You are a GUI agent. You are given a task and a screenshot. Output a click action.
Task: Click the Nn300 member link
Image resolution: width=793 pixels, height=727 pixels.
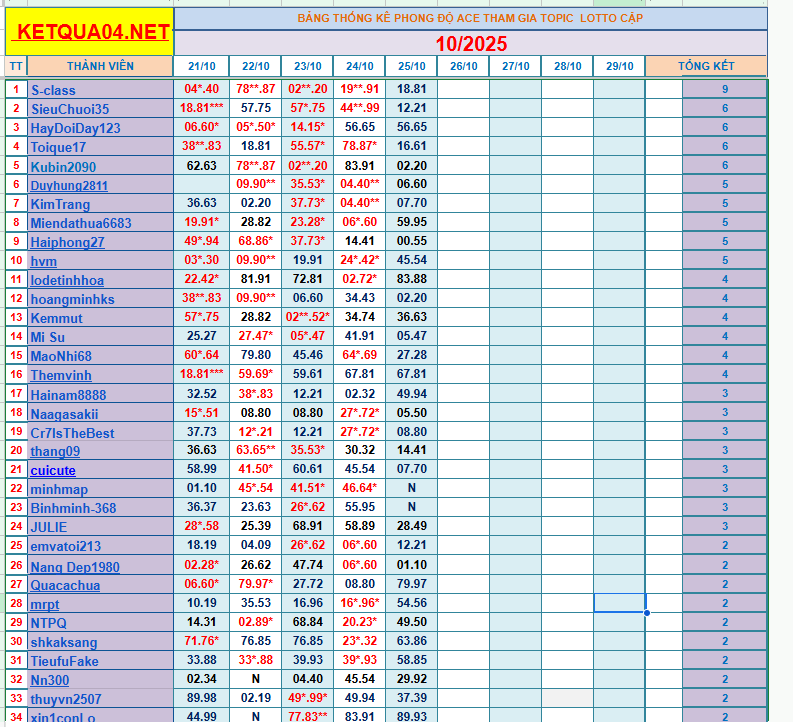point(50,680)
